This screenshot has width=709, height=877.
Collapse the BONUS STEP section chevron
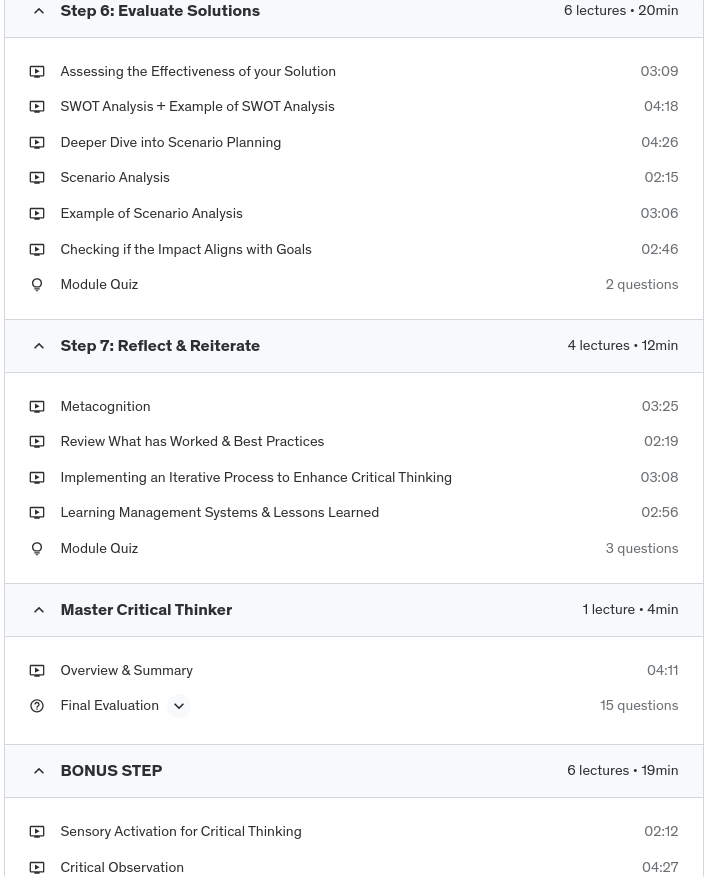coord(39,771)
